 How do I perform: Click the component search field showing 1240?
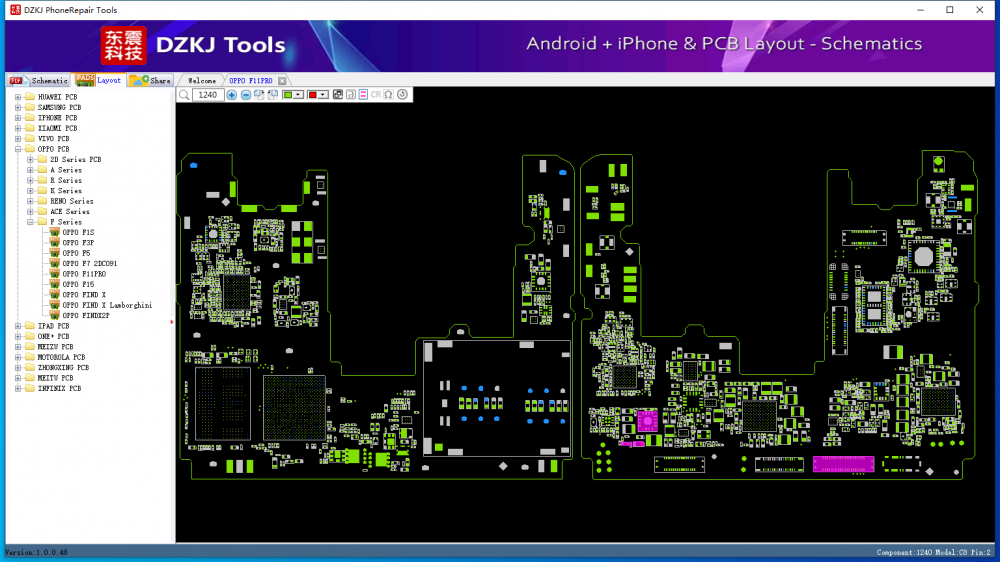[208, 95]
